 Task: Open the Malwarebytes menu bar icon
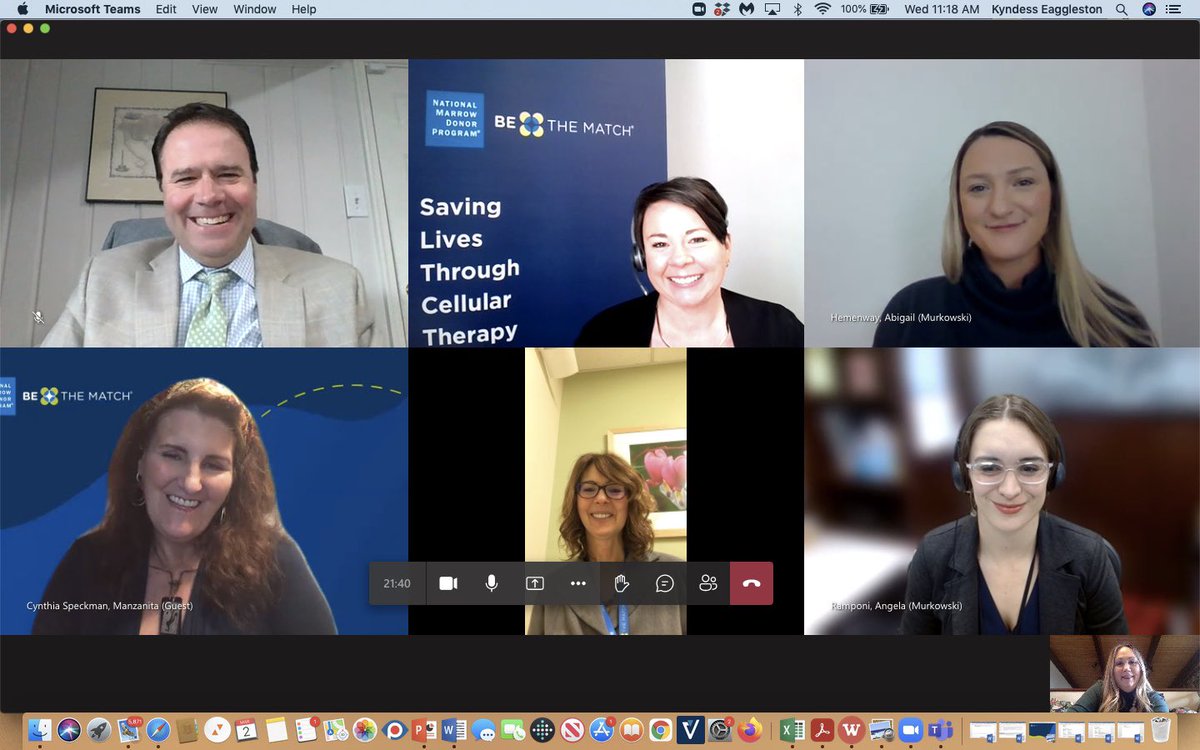[747, 9]
